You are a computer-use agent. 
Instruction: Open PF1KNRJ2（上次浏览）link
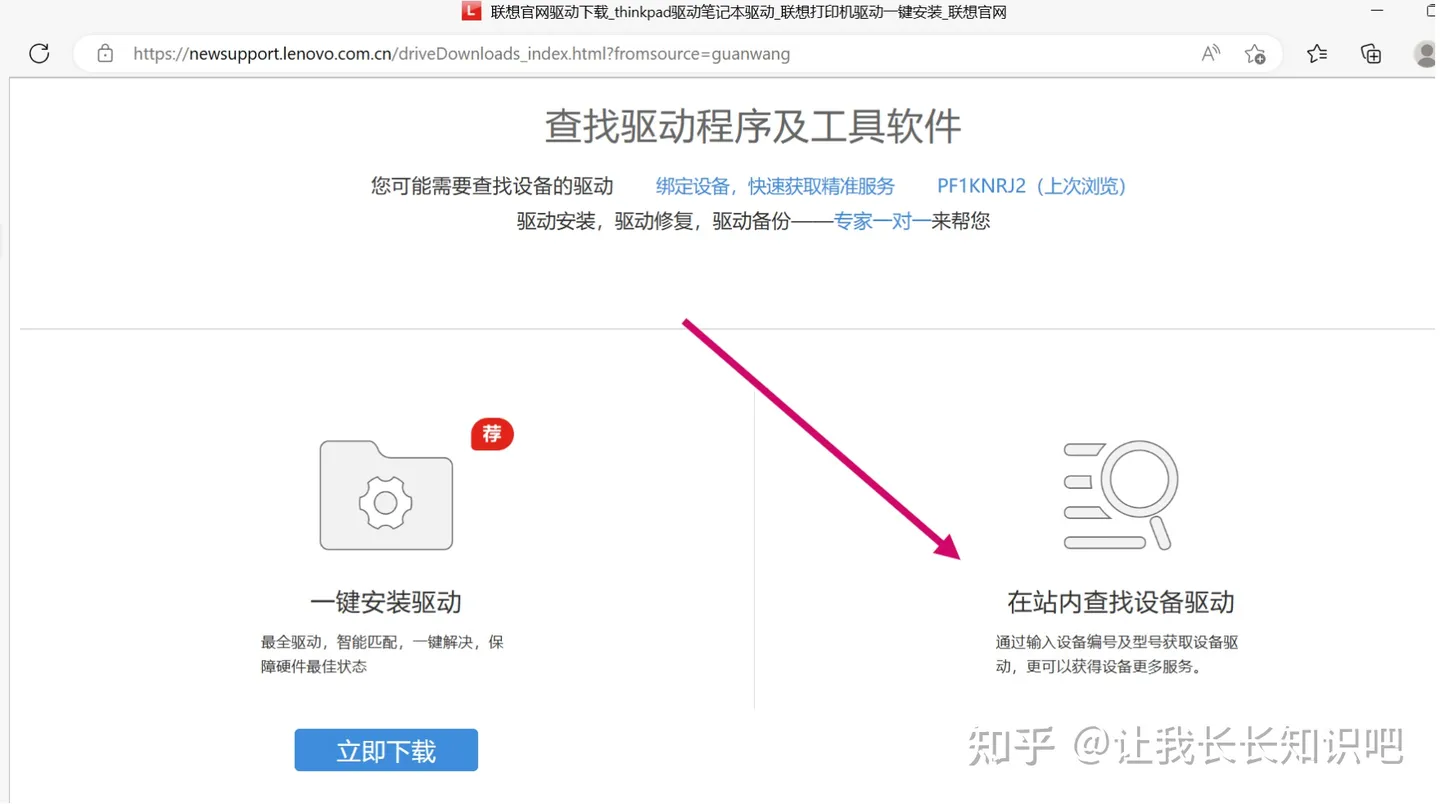(1032, 186)
